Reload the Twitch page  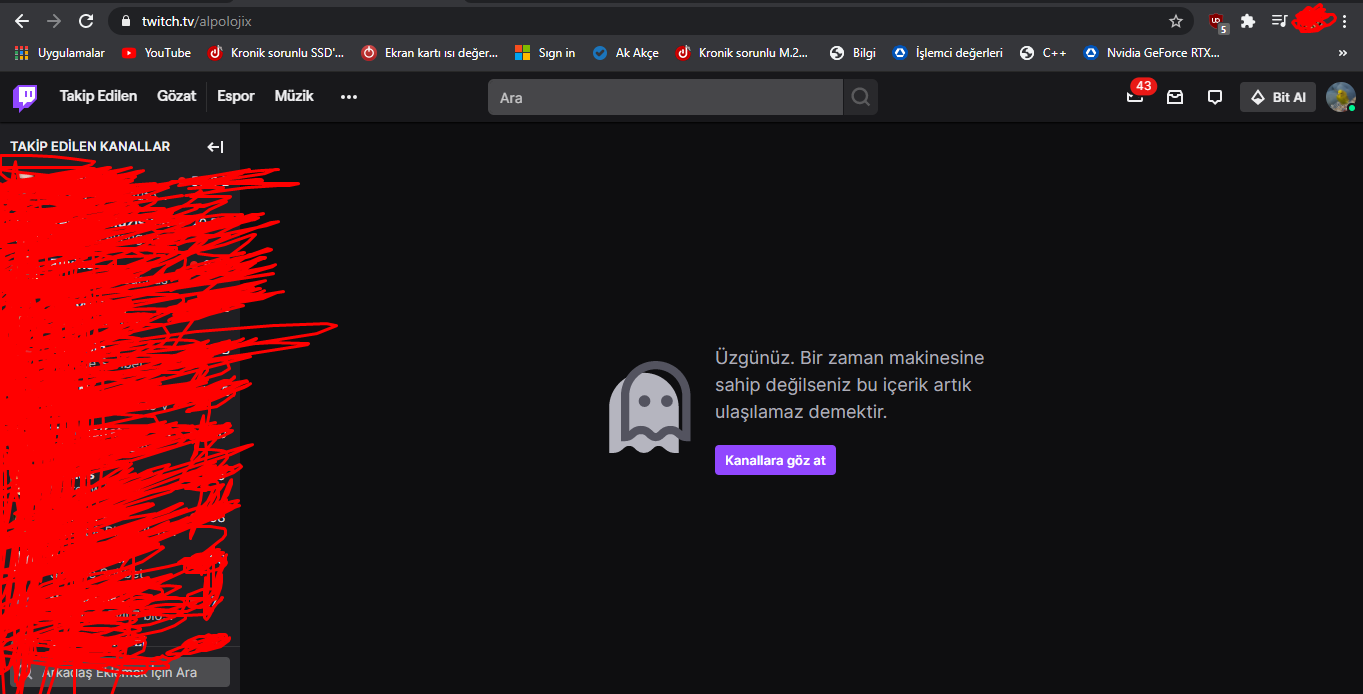click(x=86, y=21)
